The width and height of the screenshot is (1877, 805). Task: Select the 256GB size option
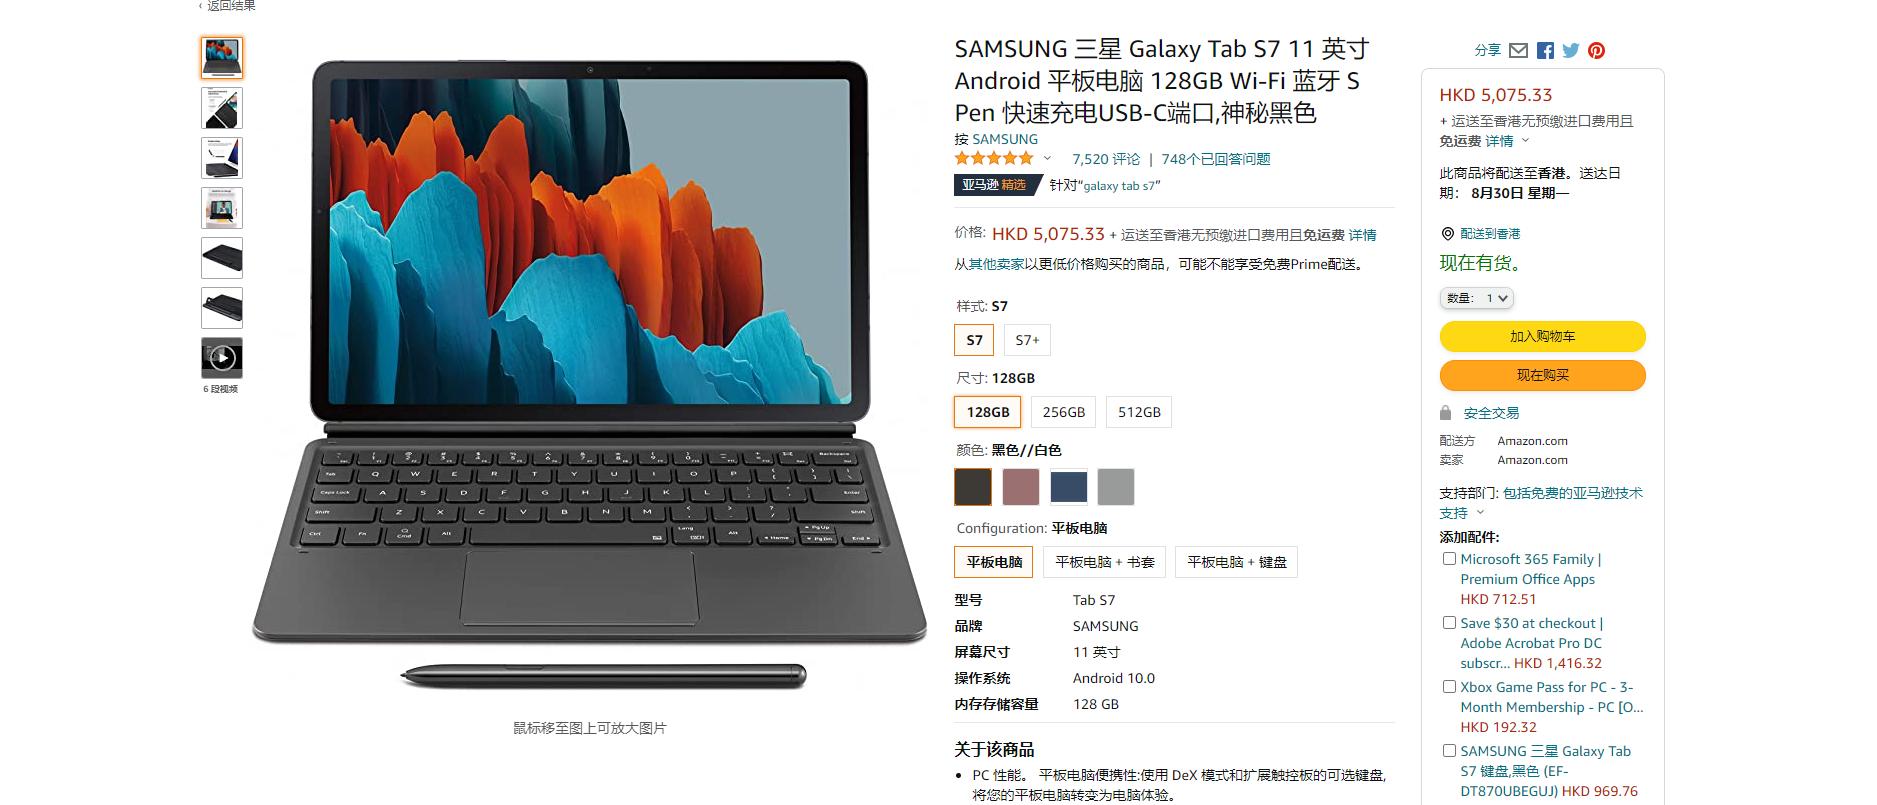tap(1063, 412)
